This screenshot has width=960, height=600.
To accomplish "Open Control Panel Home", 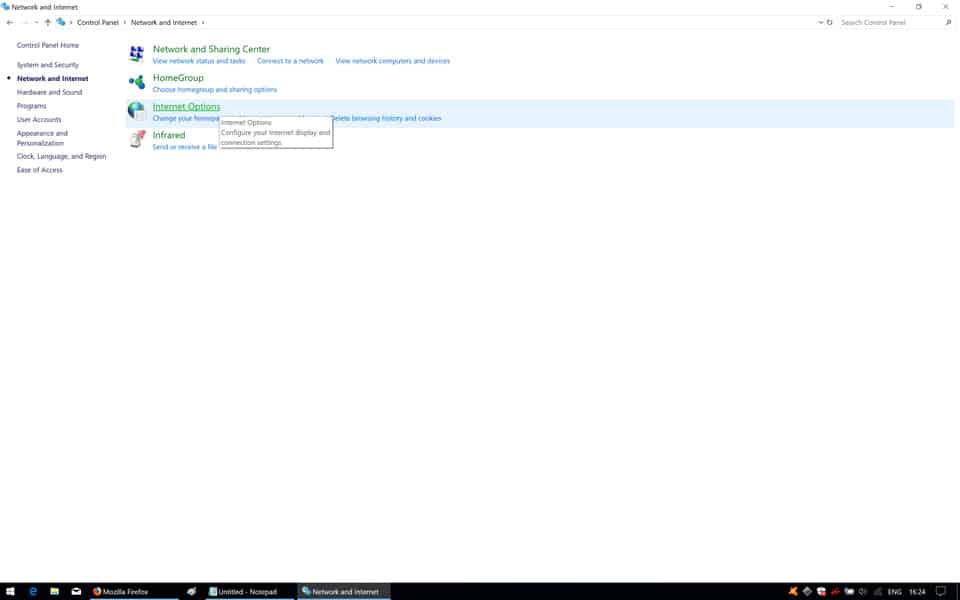I will [x=48, y=45].
